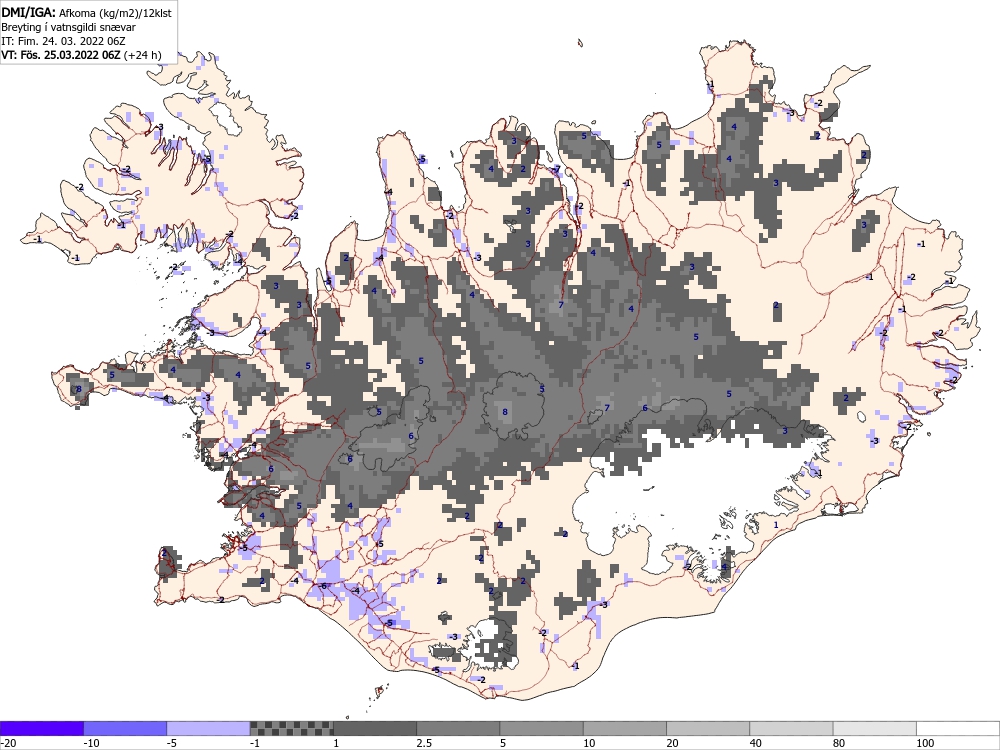Pick the light lavender legend swatch for -5 to -1

click(x=209, y=728)
